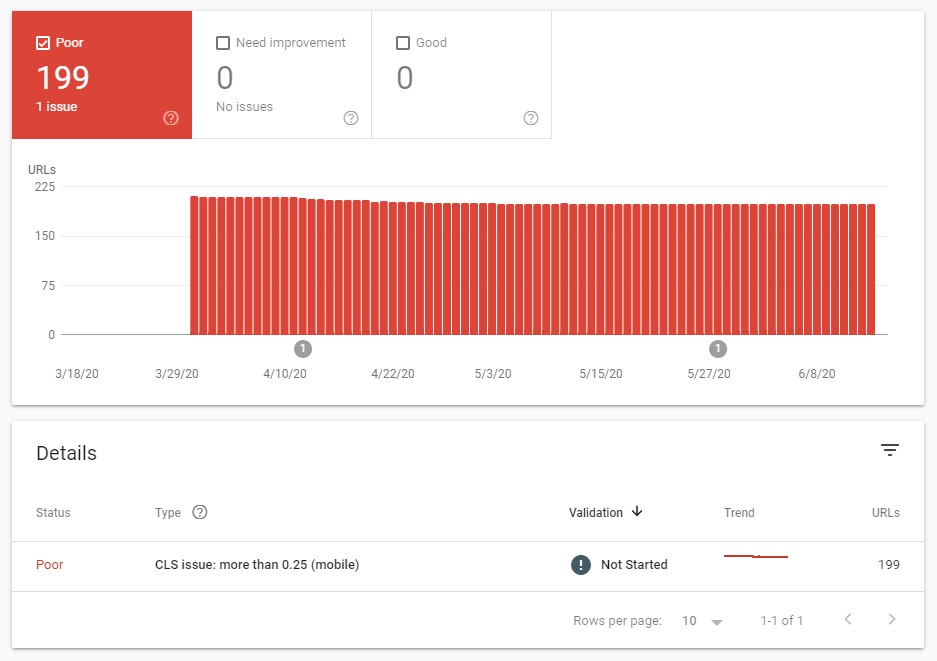Click the Not Started exclamation icon
The image size is (937, 661).
(581, 564)
